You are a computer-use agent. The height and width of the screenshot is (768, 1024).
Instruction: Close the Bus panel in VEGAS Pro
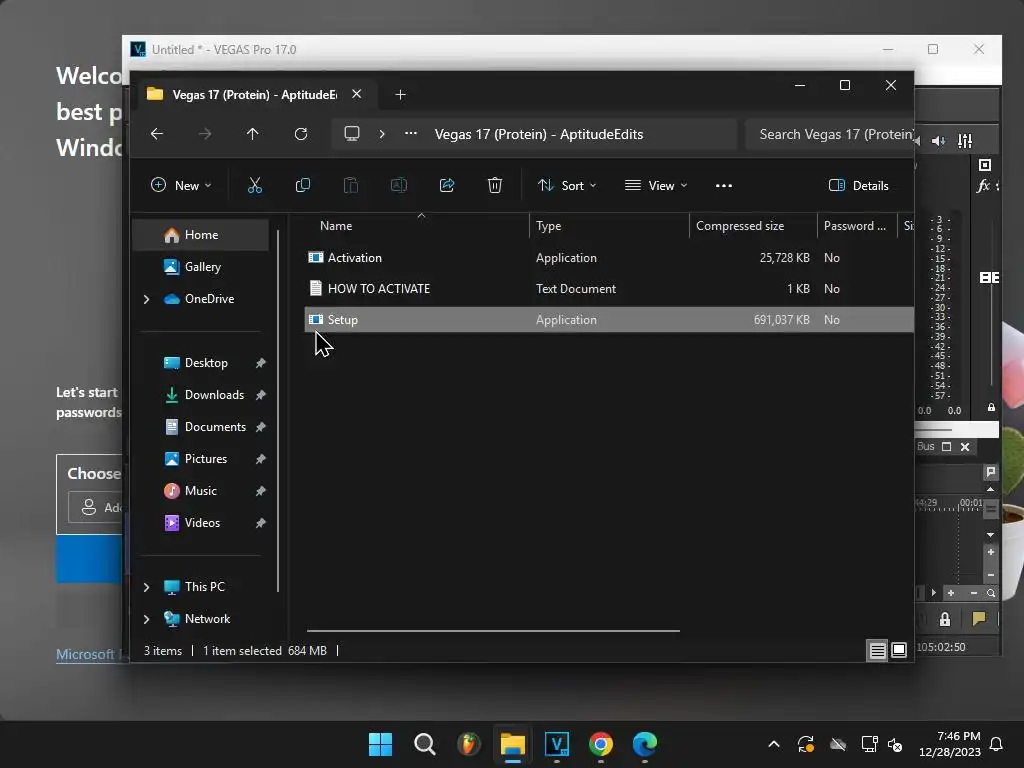point(965,447)
